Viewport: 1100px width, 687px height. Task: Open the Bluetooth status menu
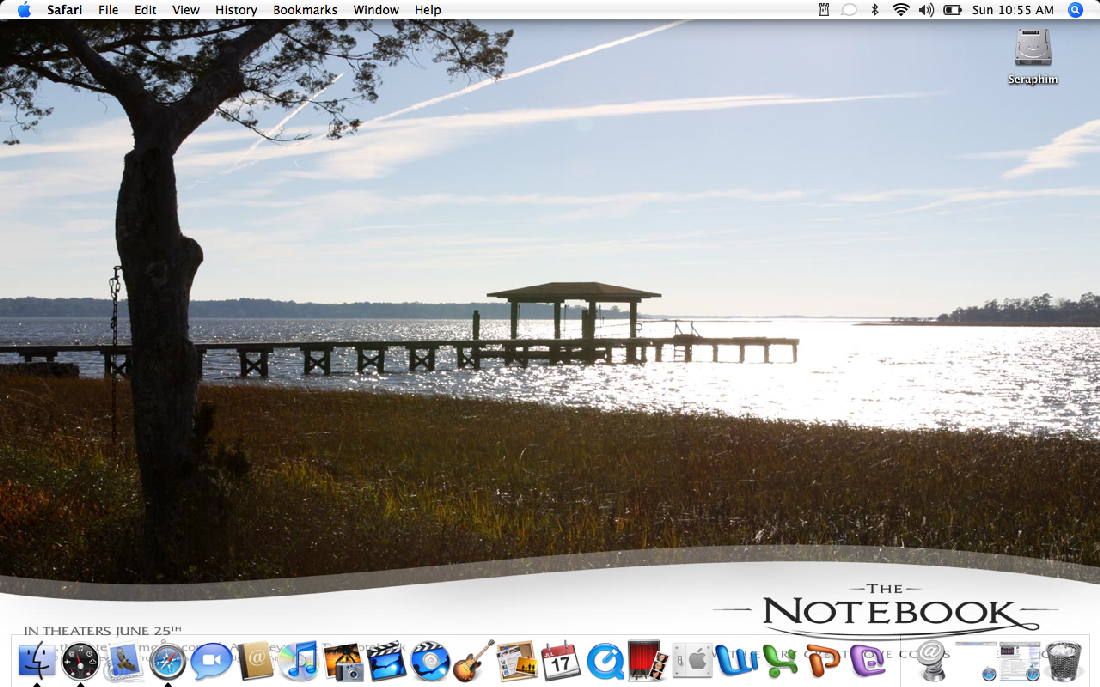pos(875,10)
